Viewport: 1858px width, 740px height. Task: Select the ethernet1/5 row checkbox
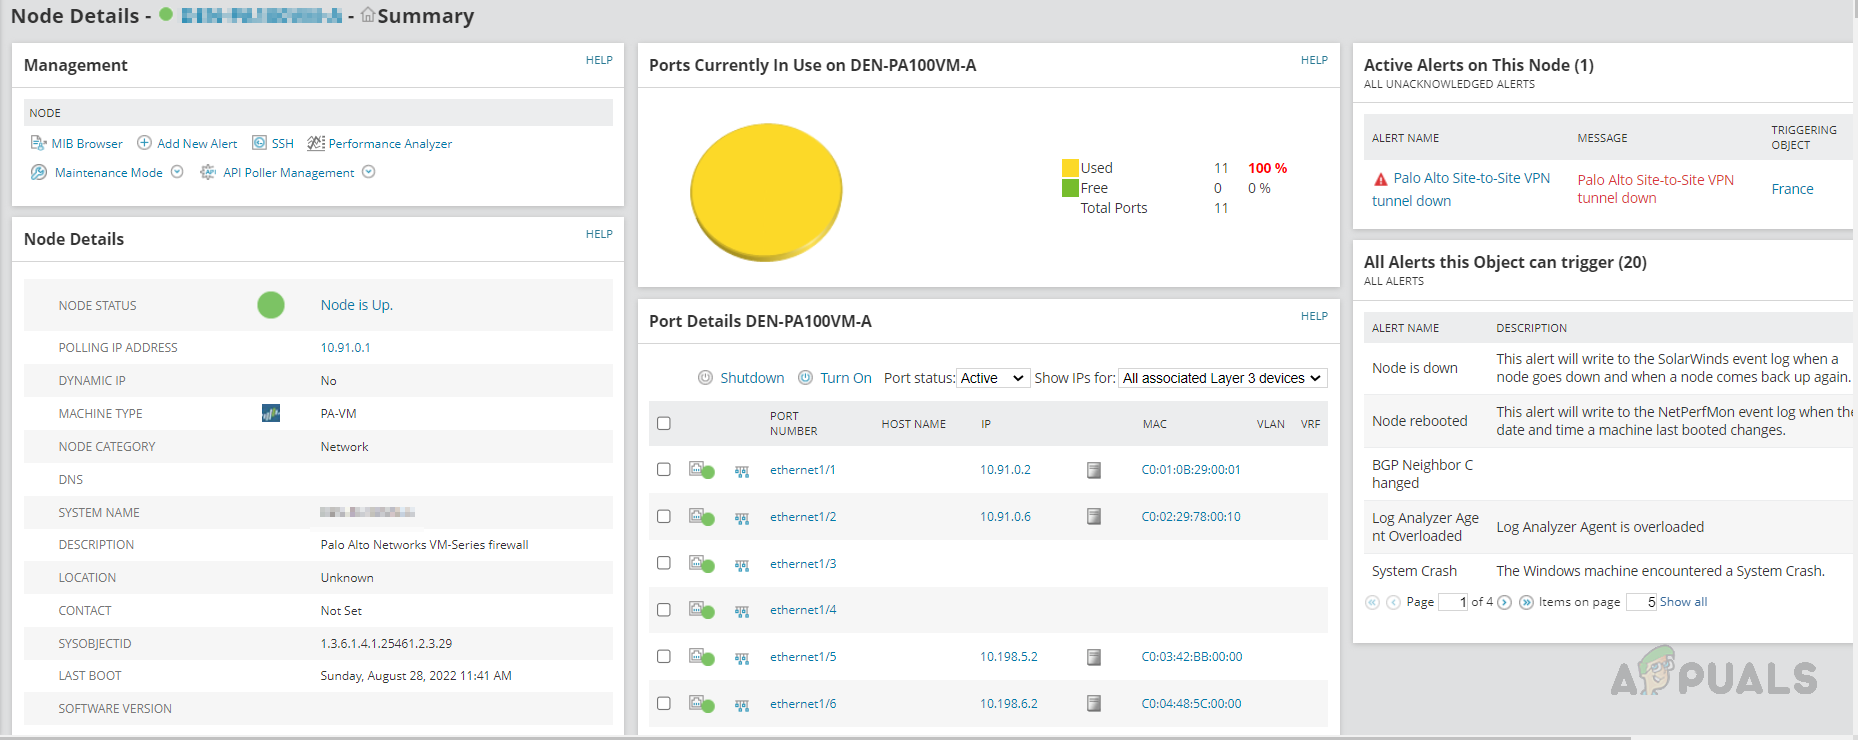pyautogui.click(x=664, y=657)
